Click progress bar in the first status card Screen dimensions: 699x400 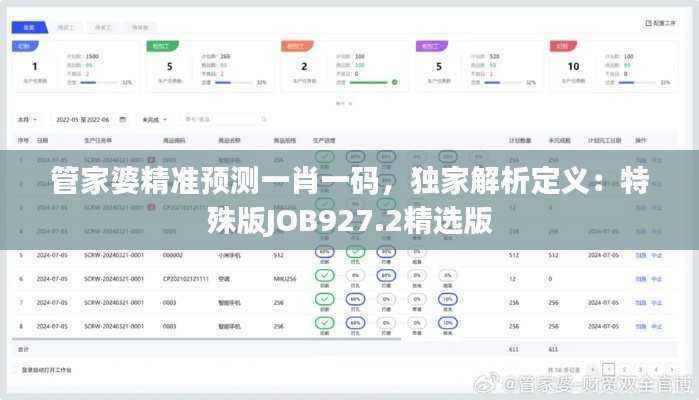[95, 82]
